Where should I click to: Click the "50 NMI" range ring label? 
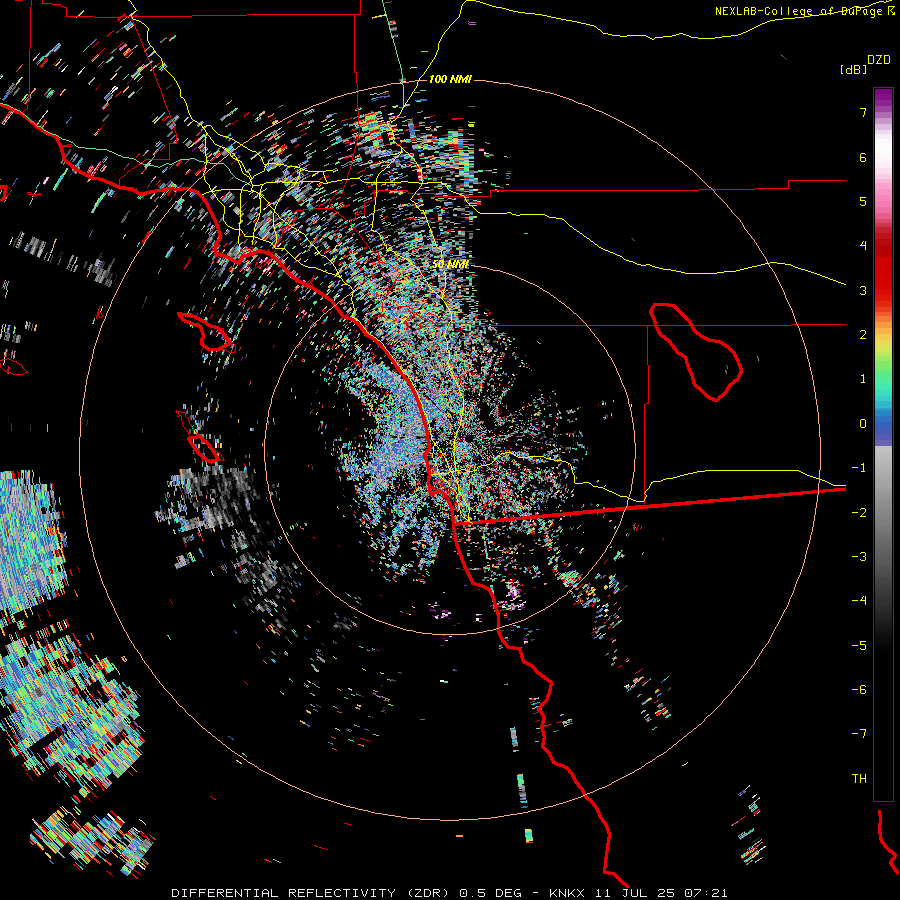(x=450, y=264)
